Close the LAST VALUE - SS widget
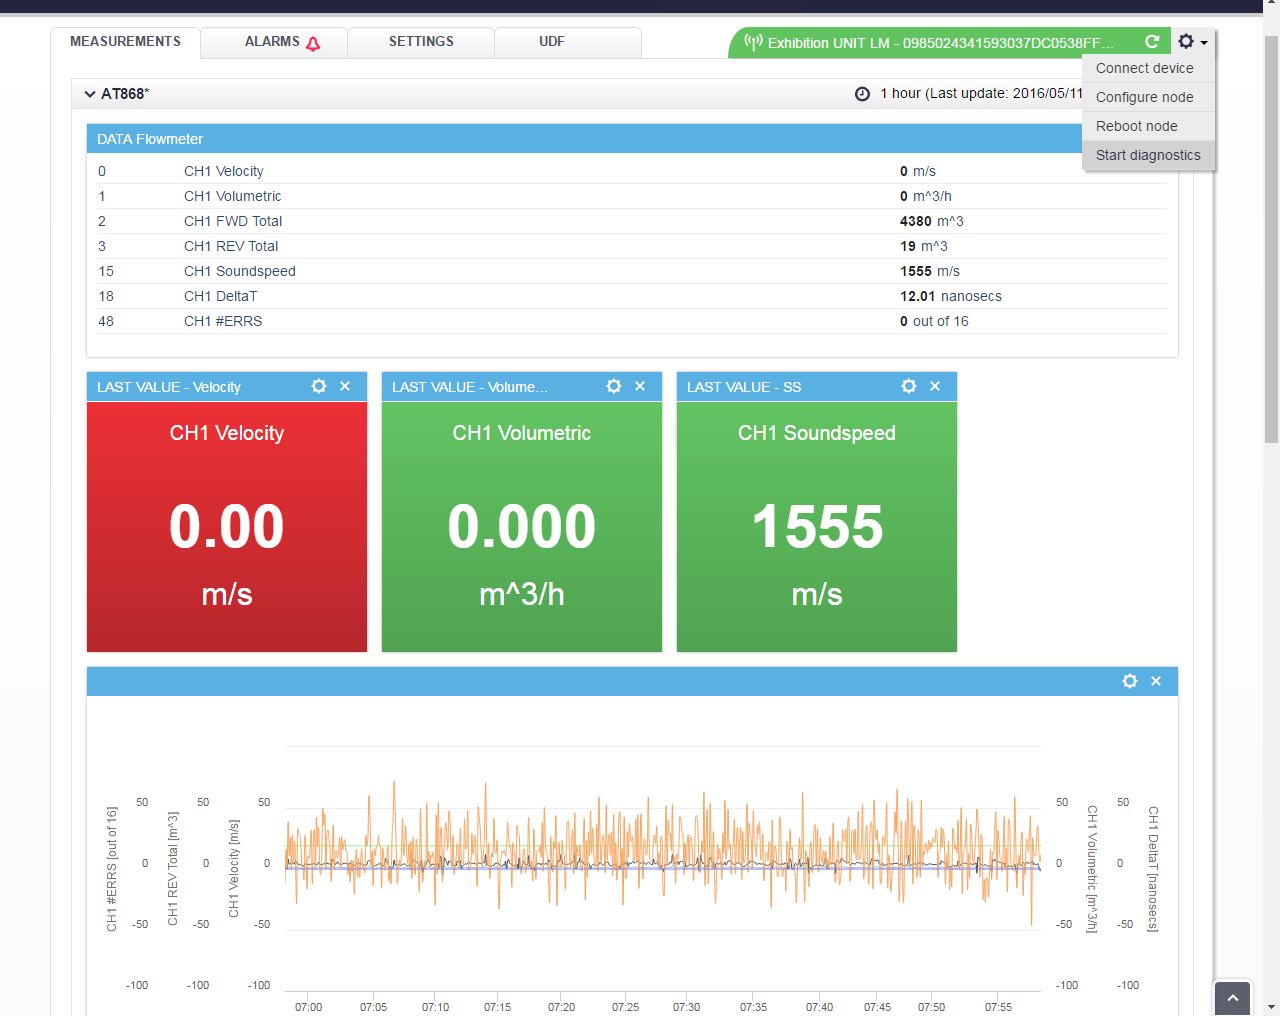The height and width of the screenshot is (1016, 1280). [935, 386]
